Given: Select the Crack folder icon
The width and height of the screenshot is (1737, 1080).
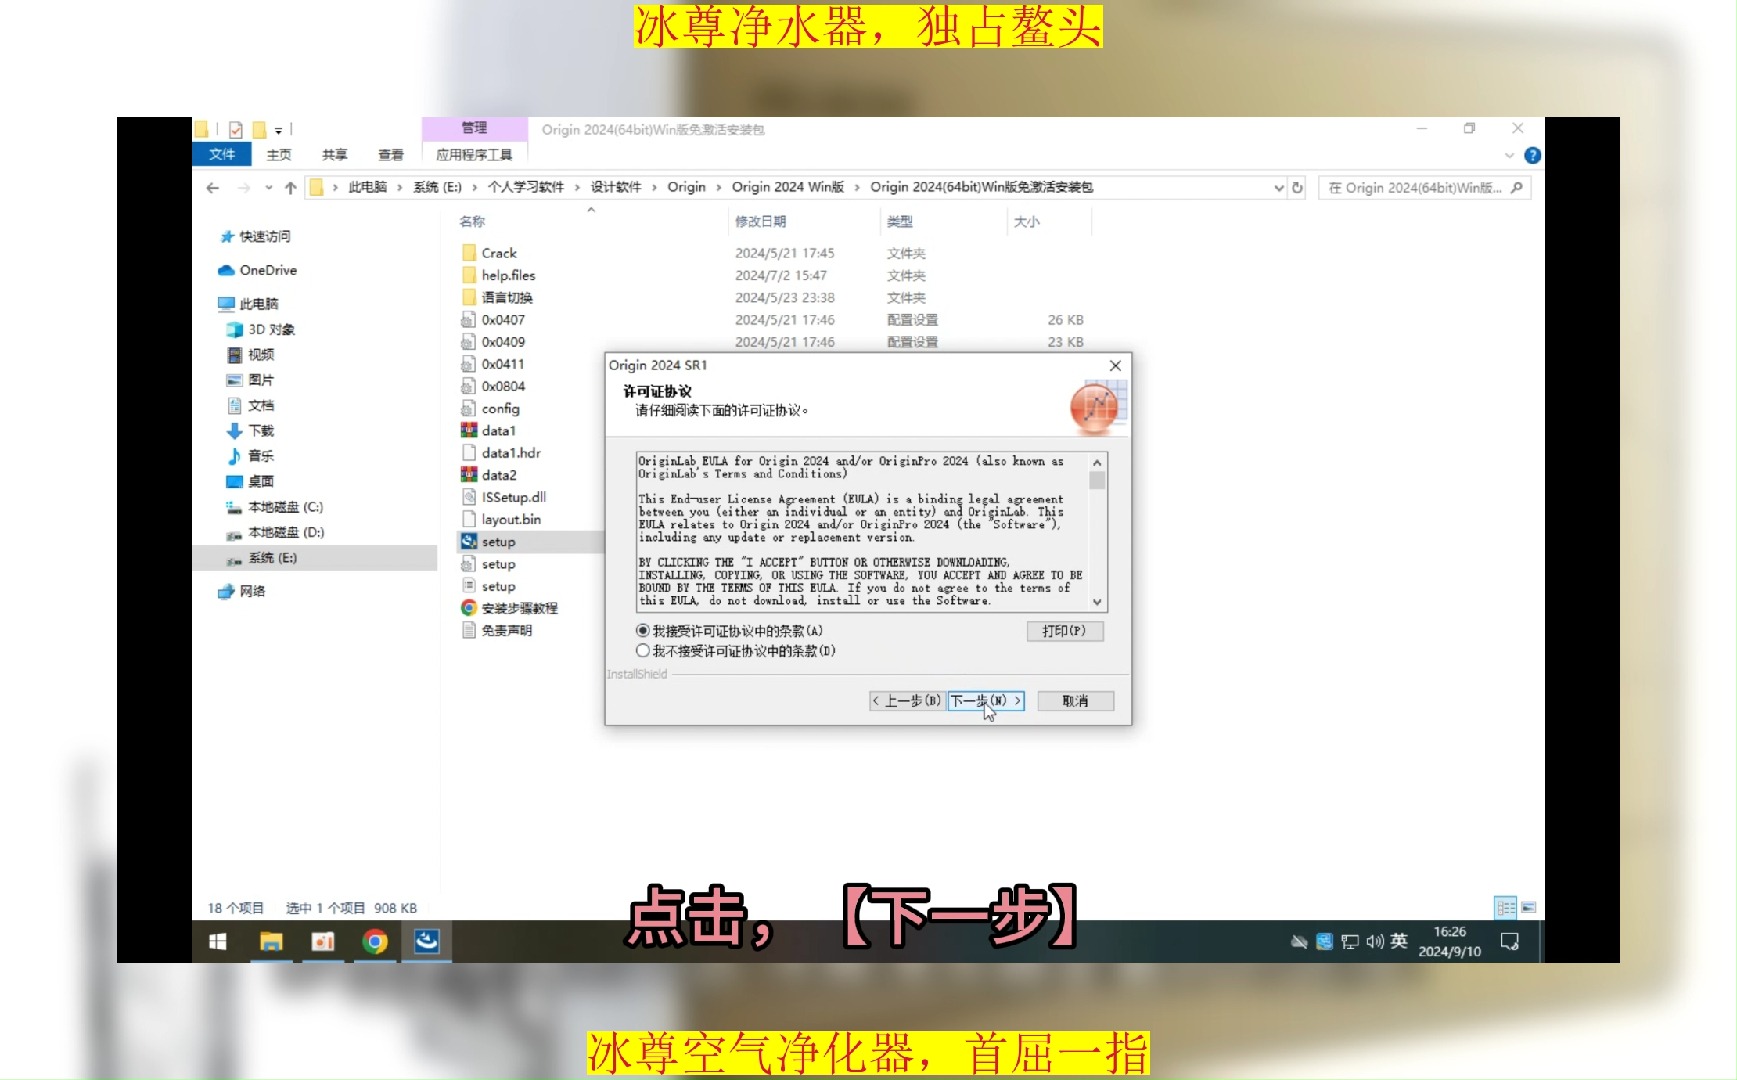Looking at the screenshot, I should tap(469, 253).
